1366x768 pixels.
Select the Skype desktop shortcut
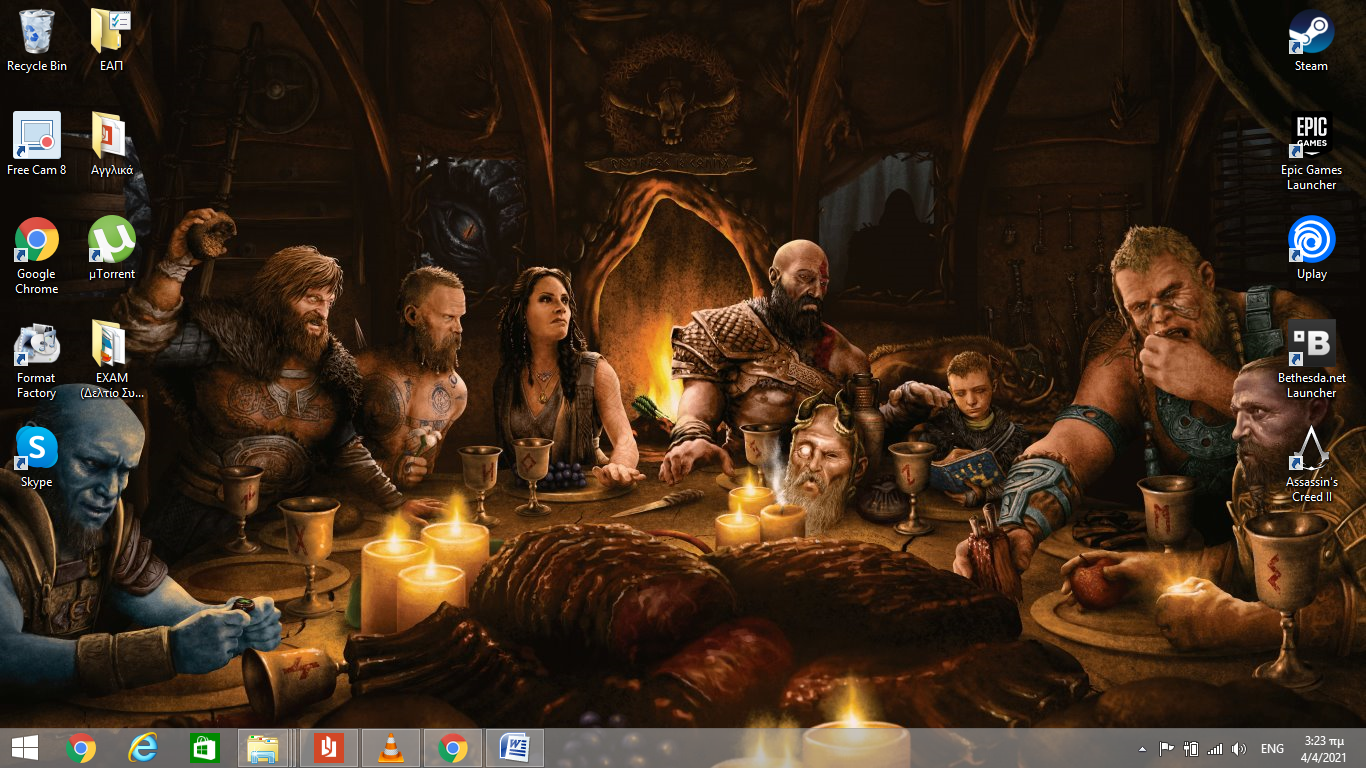tap(37, 456)
